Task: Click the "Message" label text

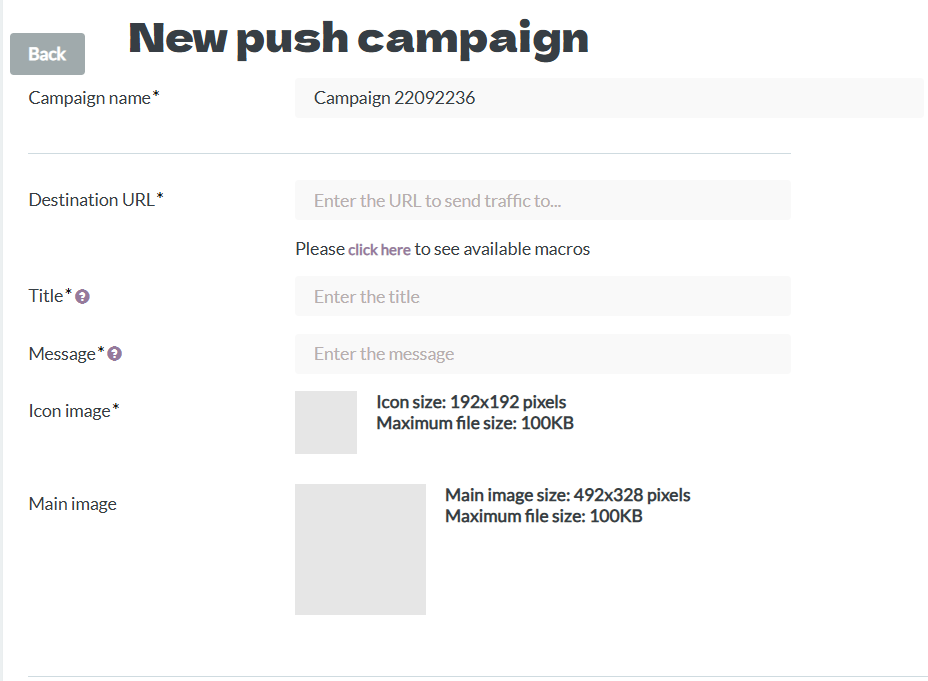Action: click(62, 354)
